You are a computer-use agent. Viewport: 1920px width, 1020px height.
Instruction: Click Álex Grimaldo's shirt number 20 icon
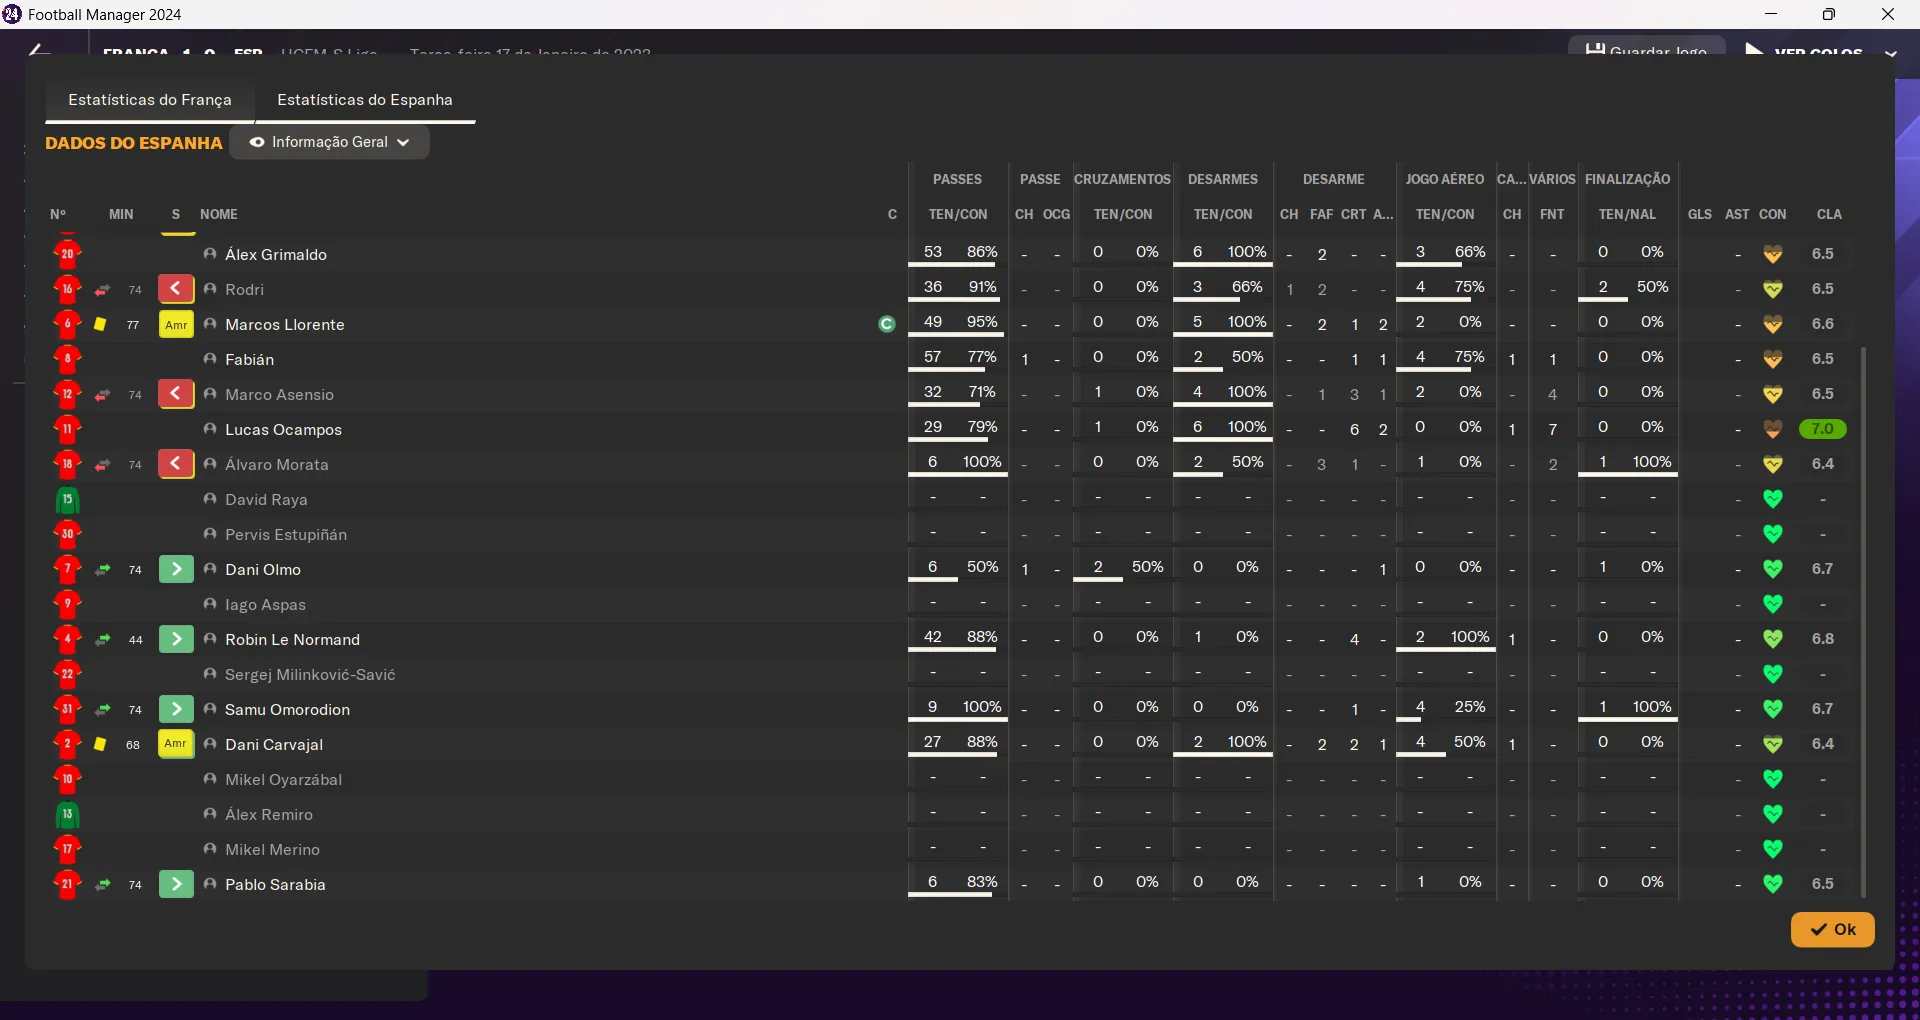click(67, 254)
